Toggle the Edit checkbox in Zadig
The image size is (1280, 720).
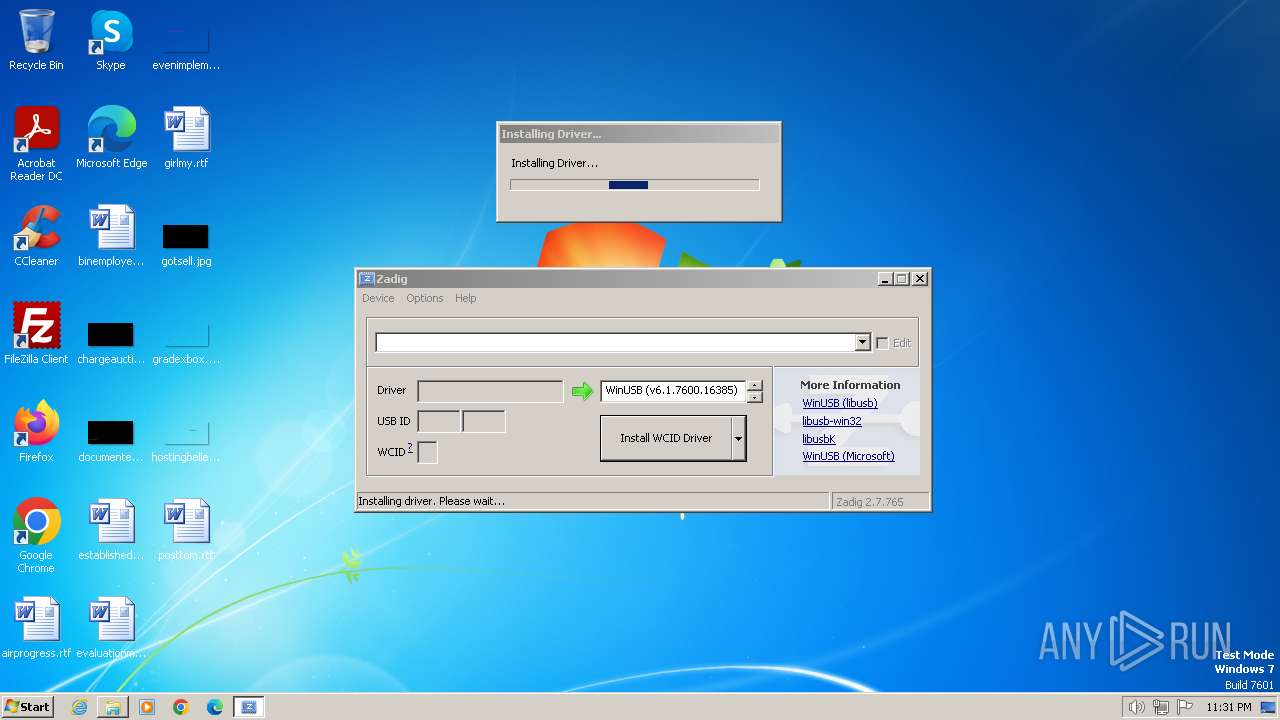pos(882,343)
